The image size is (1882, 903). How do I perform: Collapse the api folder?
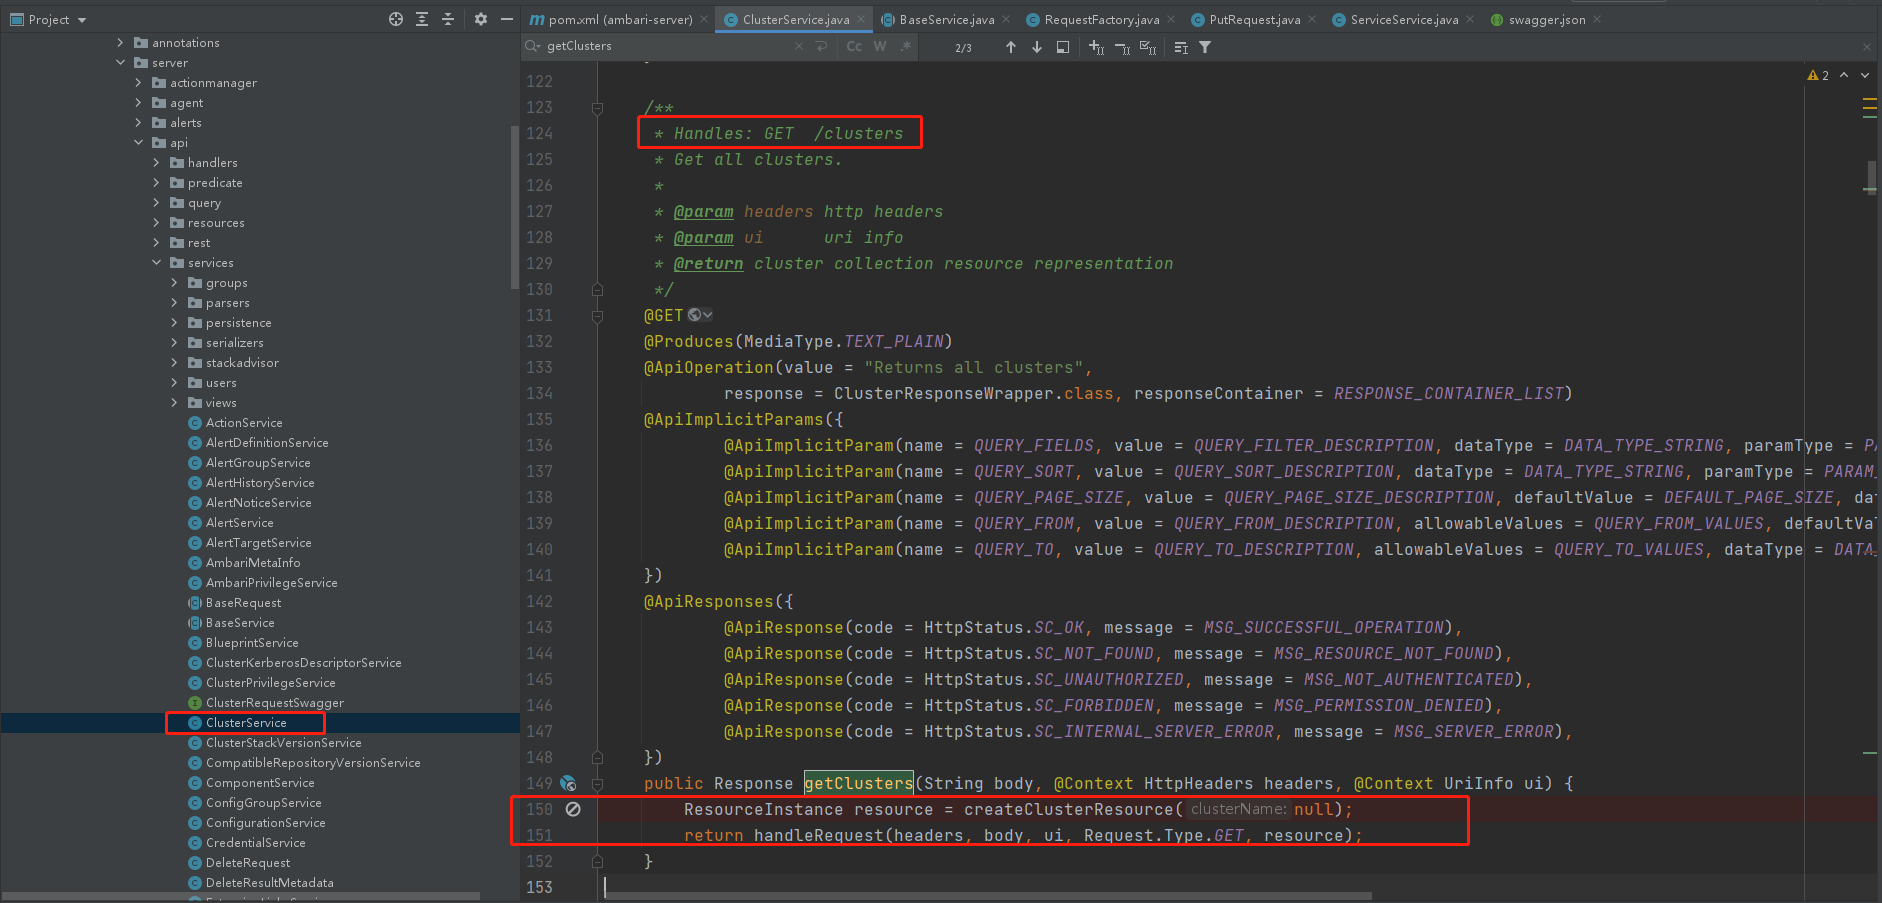coord(138,142)
